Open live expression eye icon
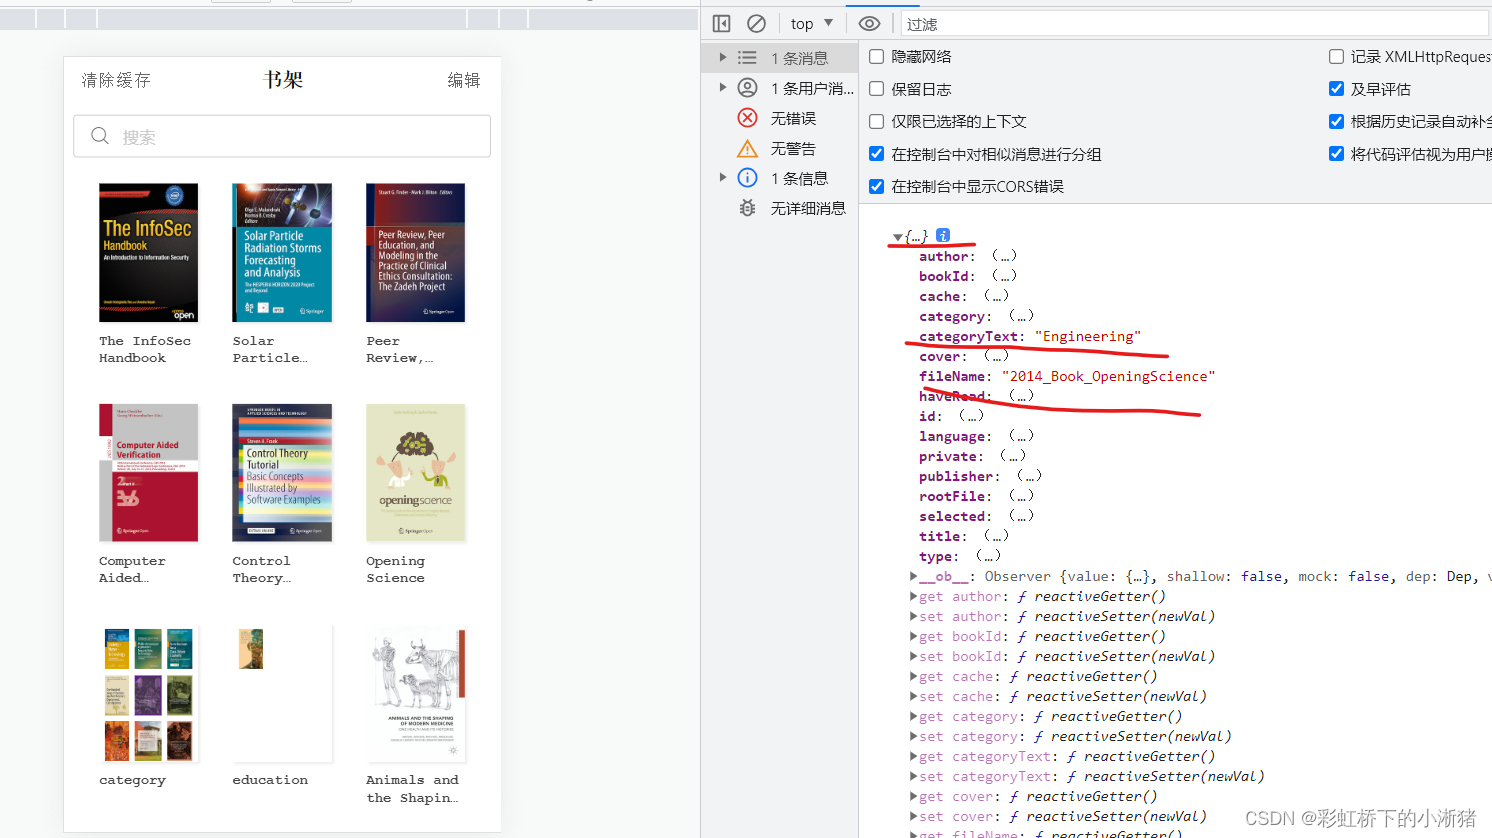The height and width of the screenshot is (838, 1492). (870, 23)
